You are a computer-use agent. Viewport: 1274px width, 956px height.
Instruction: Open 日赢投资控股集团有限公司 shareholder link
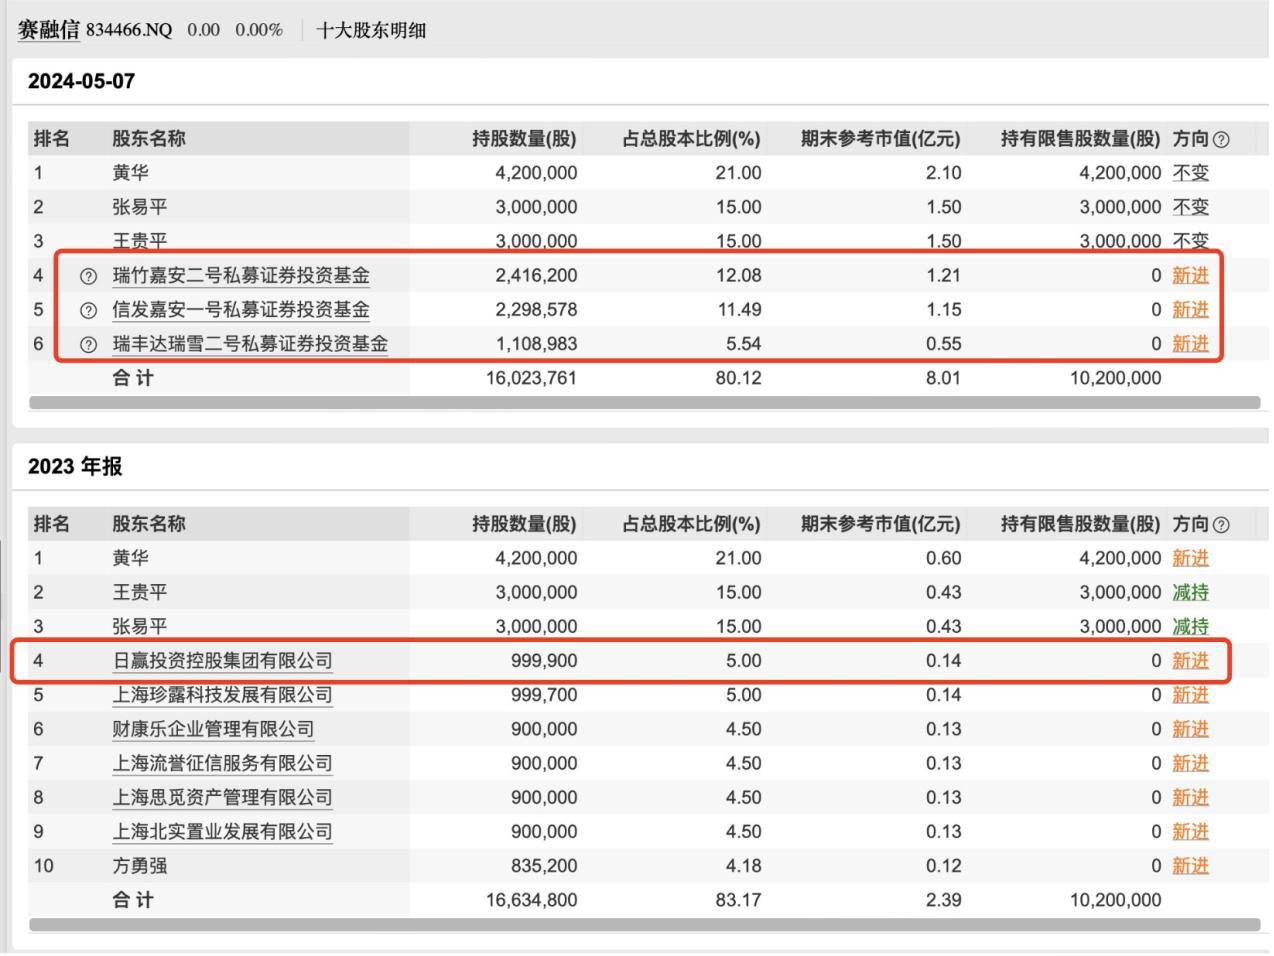(x=222, y=660)
